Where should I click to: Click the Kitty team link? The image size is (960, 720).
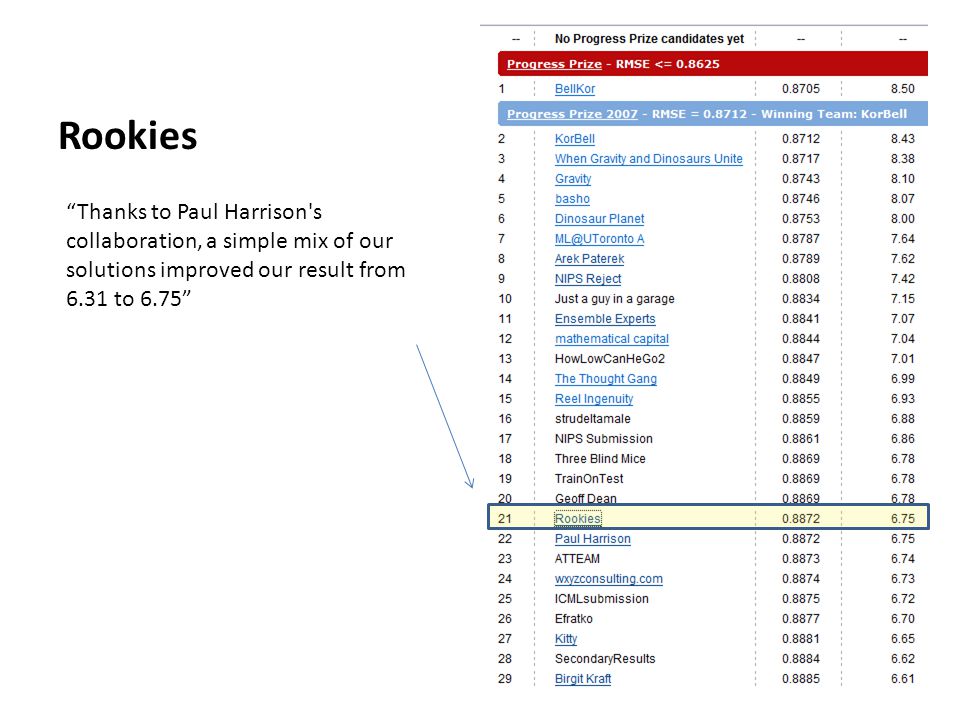point(566,639)
